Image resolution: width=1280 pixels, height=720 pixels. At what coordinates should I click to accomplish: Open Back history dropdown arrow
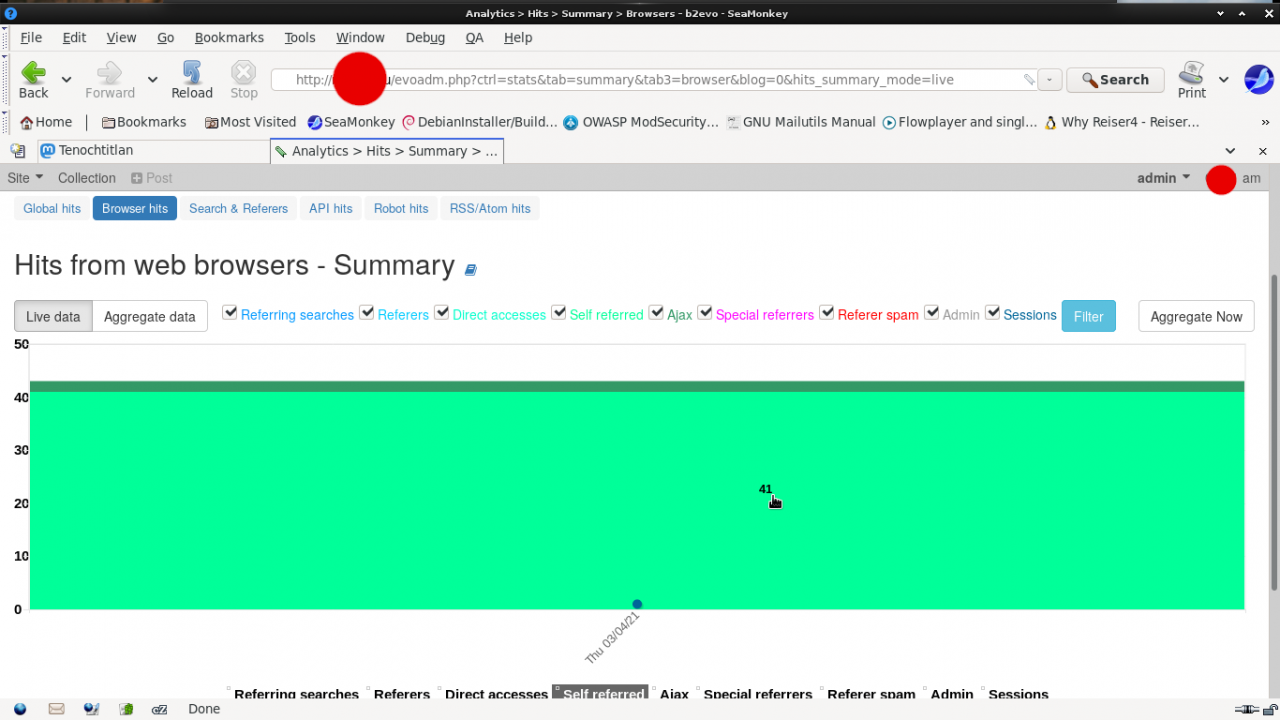(x=66, y=79)
